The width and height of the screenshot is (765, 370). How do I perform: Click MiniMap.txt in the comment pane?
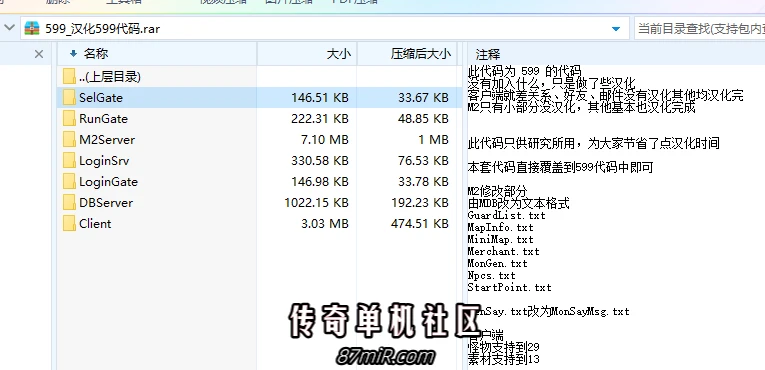click(501, 240)
